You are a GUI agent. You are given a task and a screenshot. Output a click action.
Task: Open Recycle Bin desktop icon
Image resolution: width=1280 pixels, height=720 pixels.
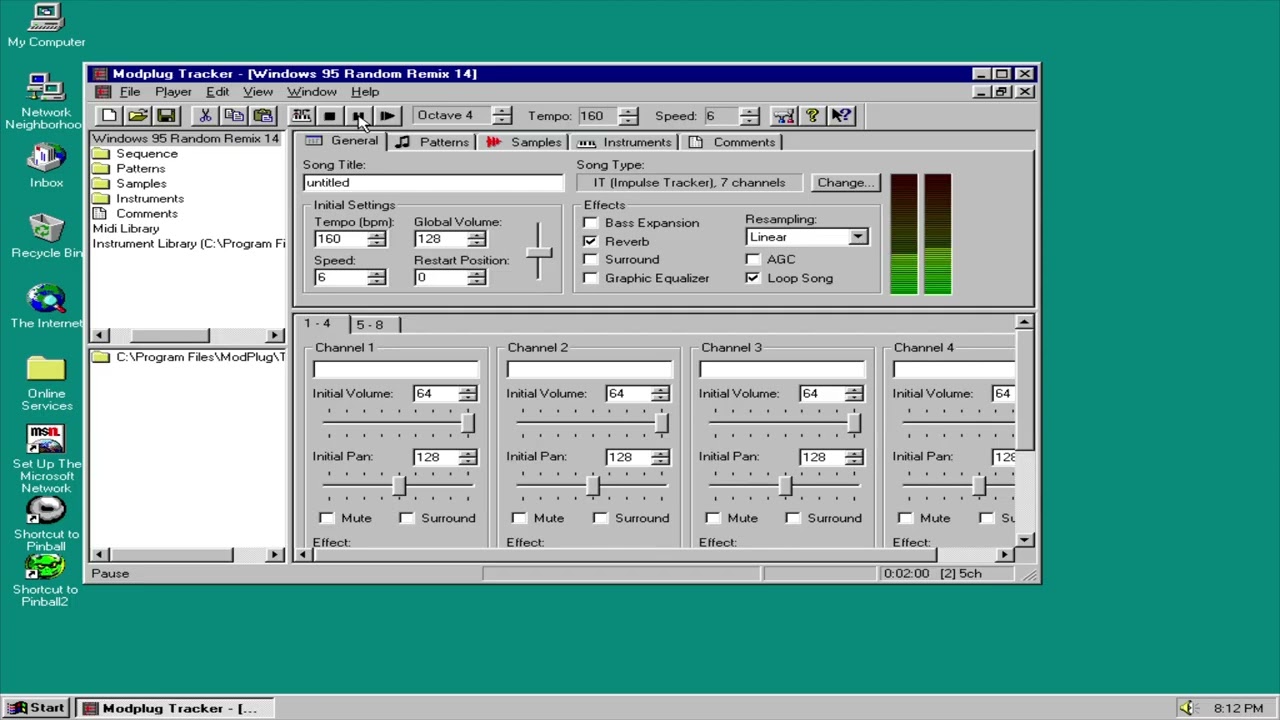click(x=46, y=236)
